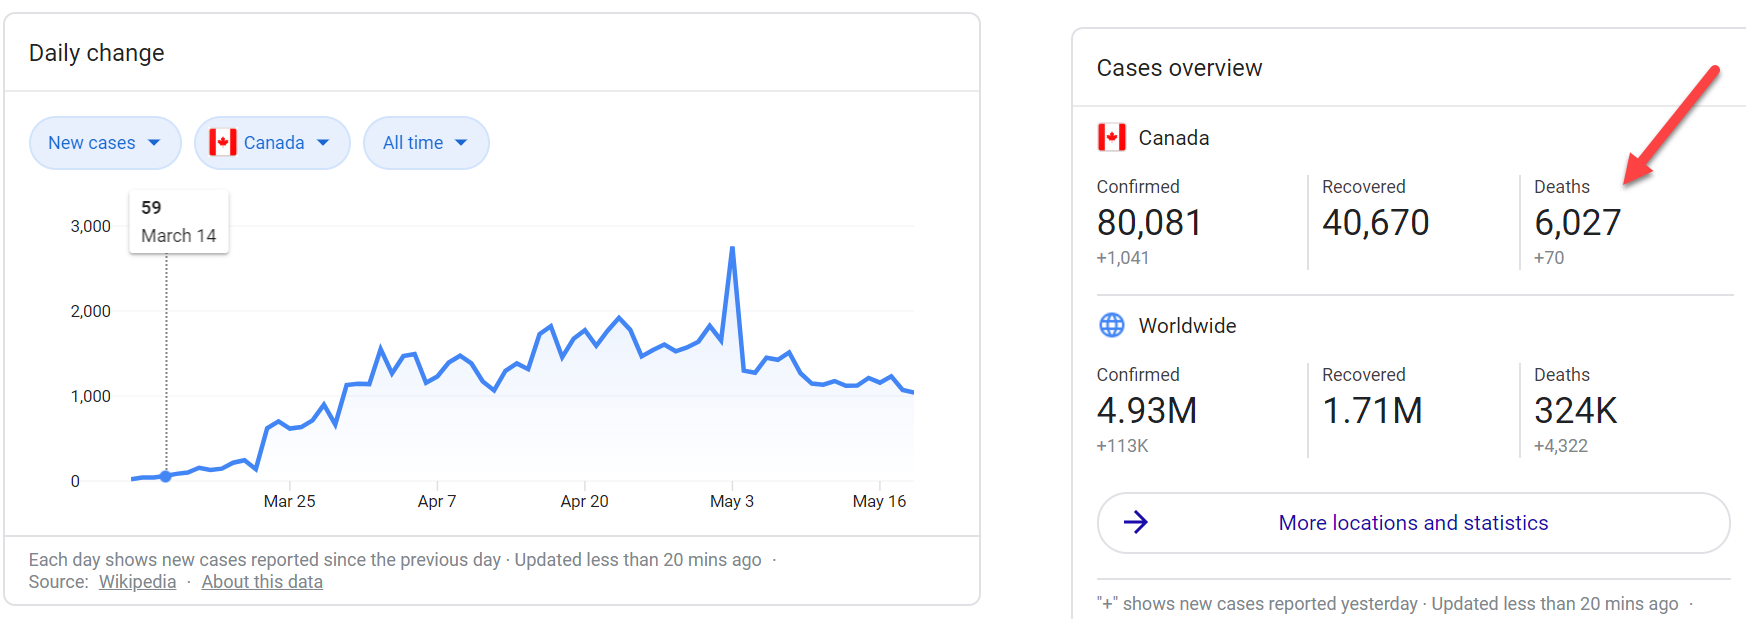
Task: Click the right arrow icon beside More locations
Action: click(x=1135, y=522)
